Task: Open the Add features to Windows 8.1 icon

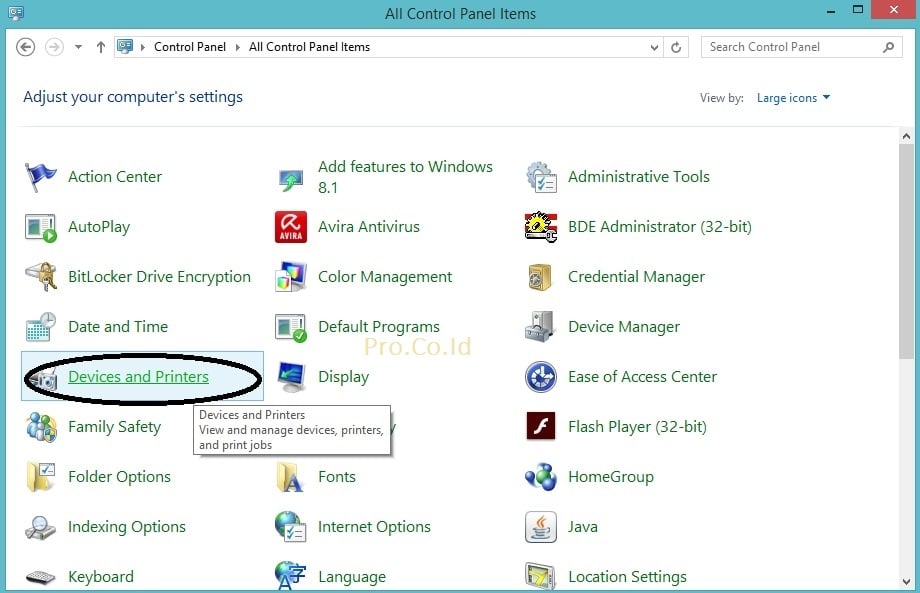Action: [290, 179]
